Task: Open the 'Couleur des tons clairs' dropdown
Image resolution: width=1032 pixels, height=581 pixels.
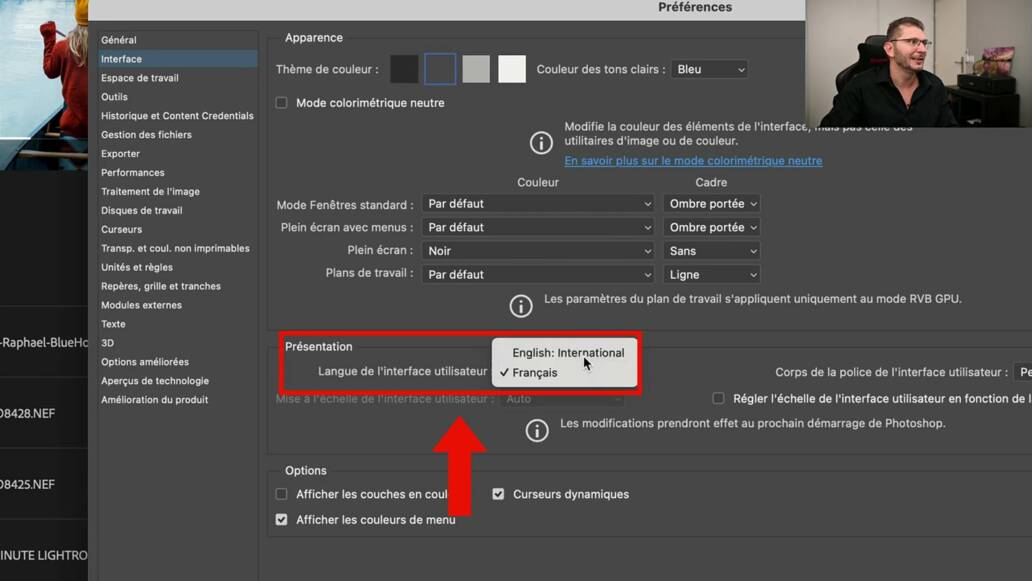Action: 709,69
